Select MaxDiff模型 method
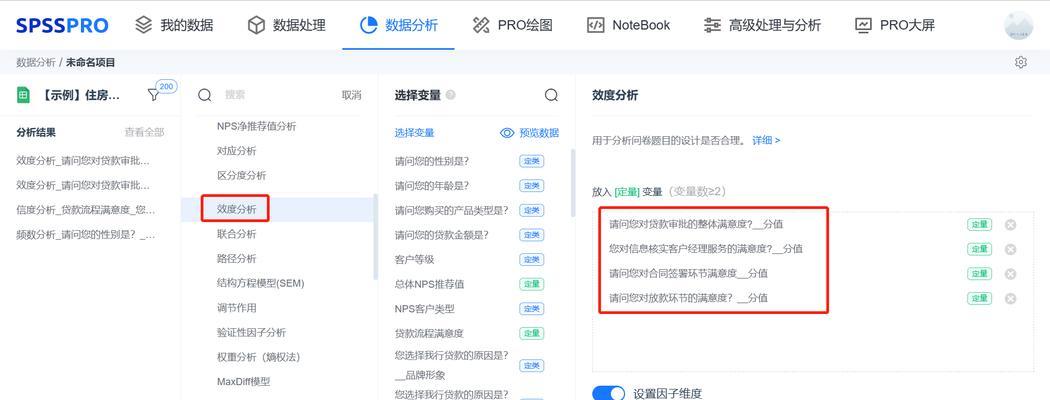The width and height of the screenshot is (1050, 400). coord(243,382)
